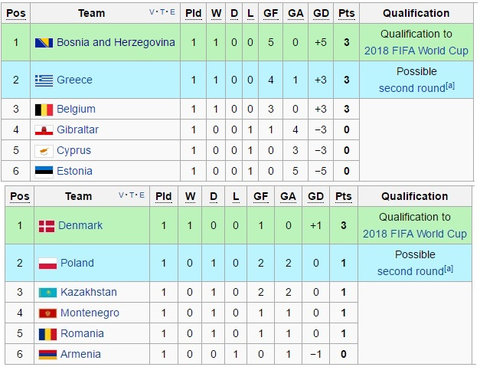Open the Montenegro team link

[x=90, y=313]
